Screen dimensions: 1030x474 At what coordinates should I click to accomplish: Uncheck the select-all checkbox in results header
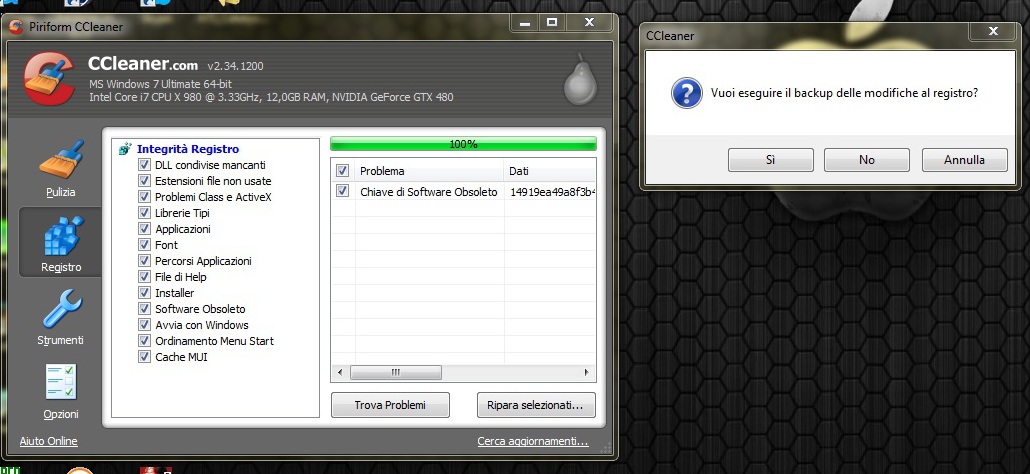point(343,171)
